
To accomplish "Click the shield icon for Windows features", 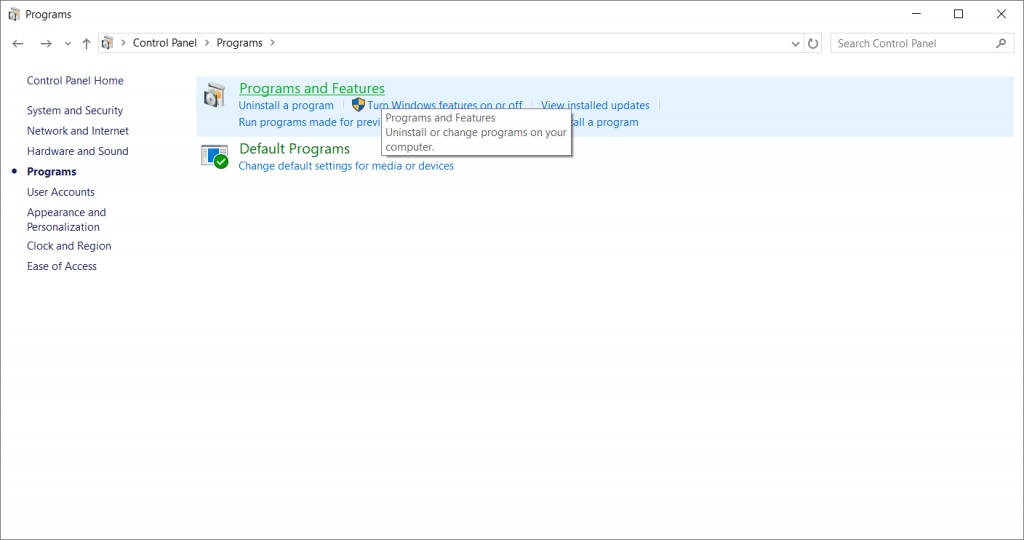I will pyautogui.click(x=358, y=104).
